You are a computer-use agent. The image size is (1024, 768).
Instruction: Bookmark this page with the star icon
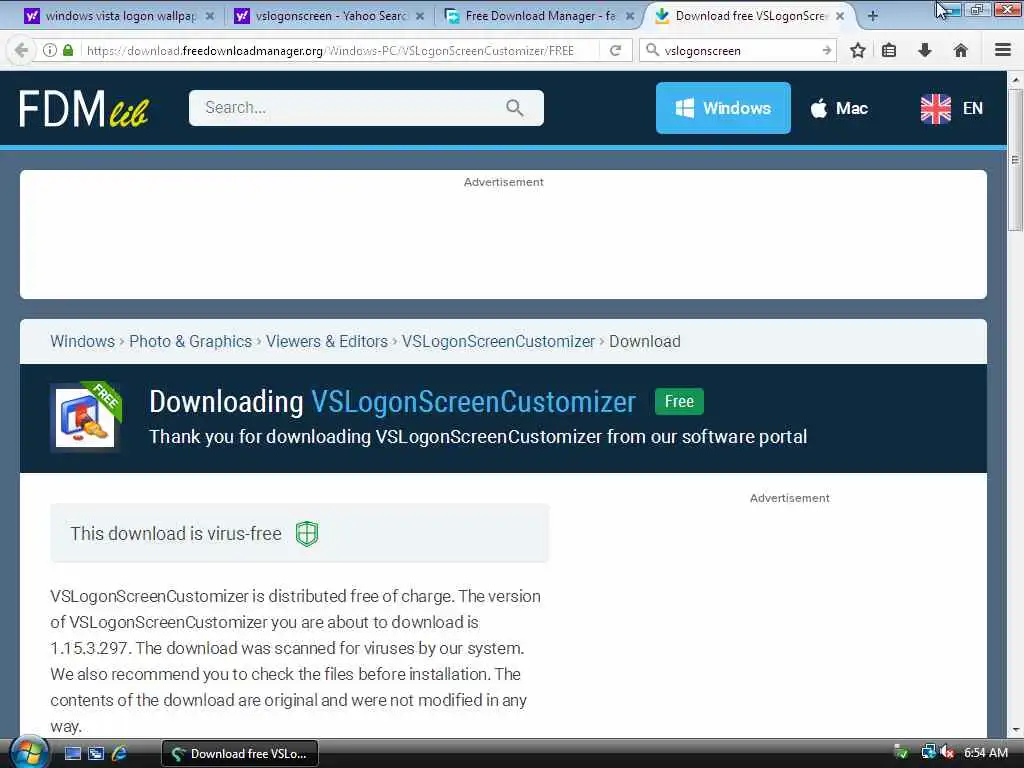[x=857, y=50]
